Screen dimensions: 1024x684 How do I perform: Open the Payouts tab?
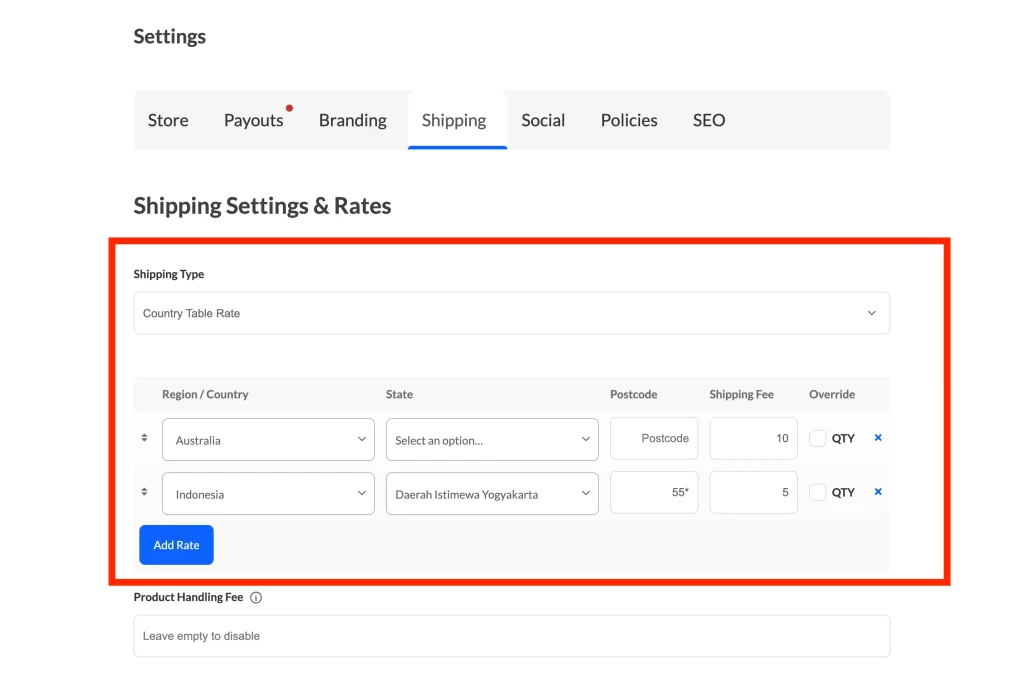254,120
